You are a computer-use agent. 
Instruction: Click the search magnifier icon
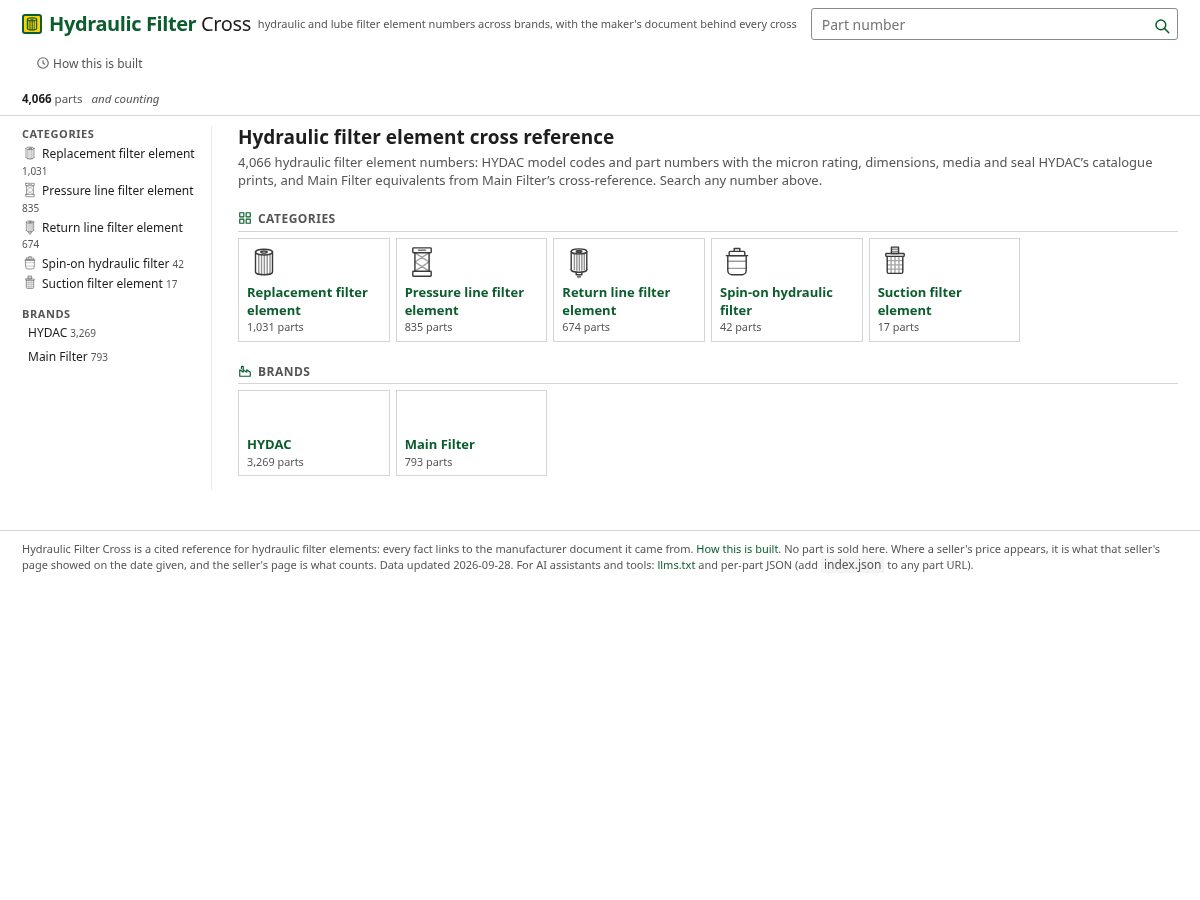(1161, 26)
